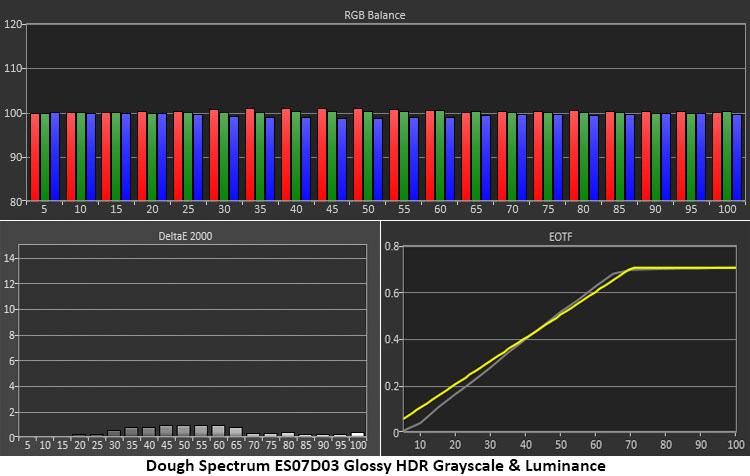Select x-axis label 75 in RGB Balance
The width and height of the screenshot is (750, 476).
point(548,209)
